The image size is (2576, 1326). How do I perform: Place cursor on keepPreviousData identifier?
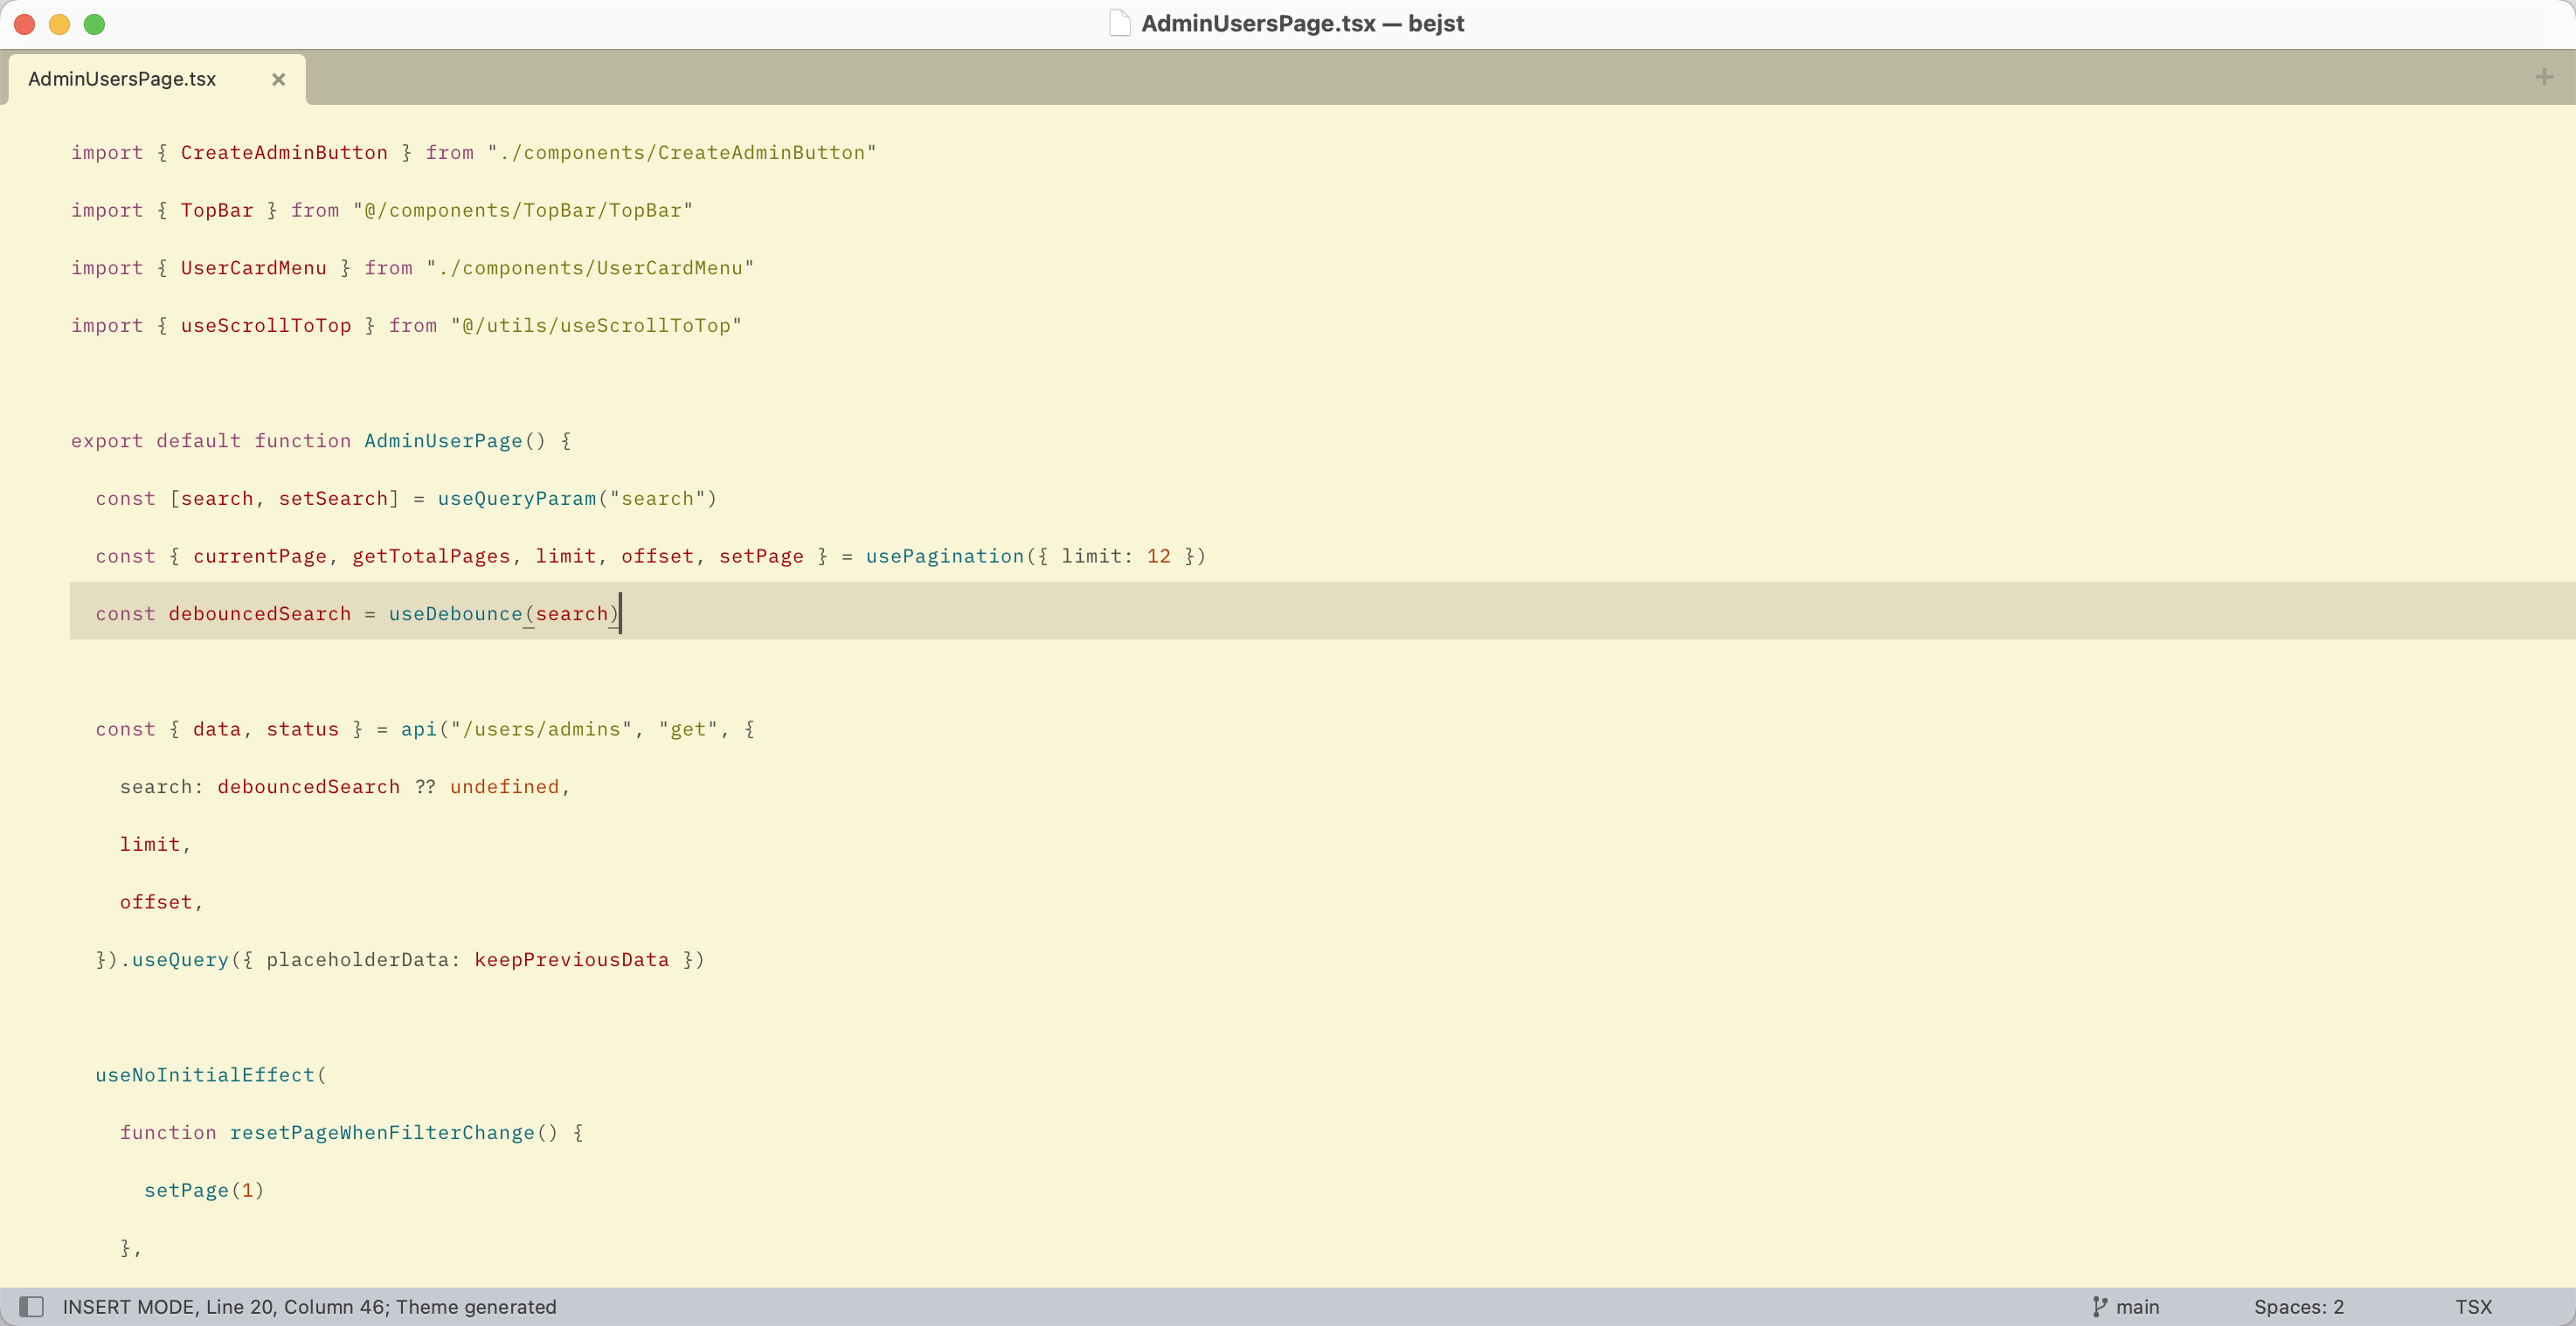(571, 959)
